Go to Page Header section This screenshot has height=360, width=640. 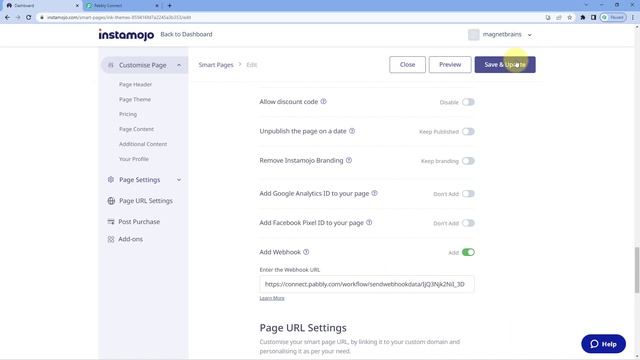(x=136, y=84)
